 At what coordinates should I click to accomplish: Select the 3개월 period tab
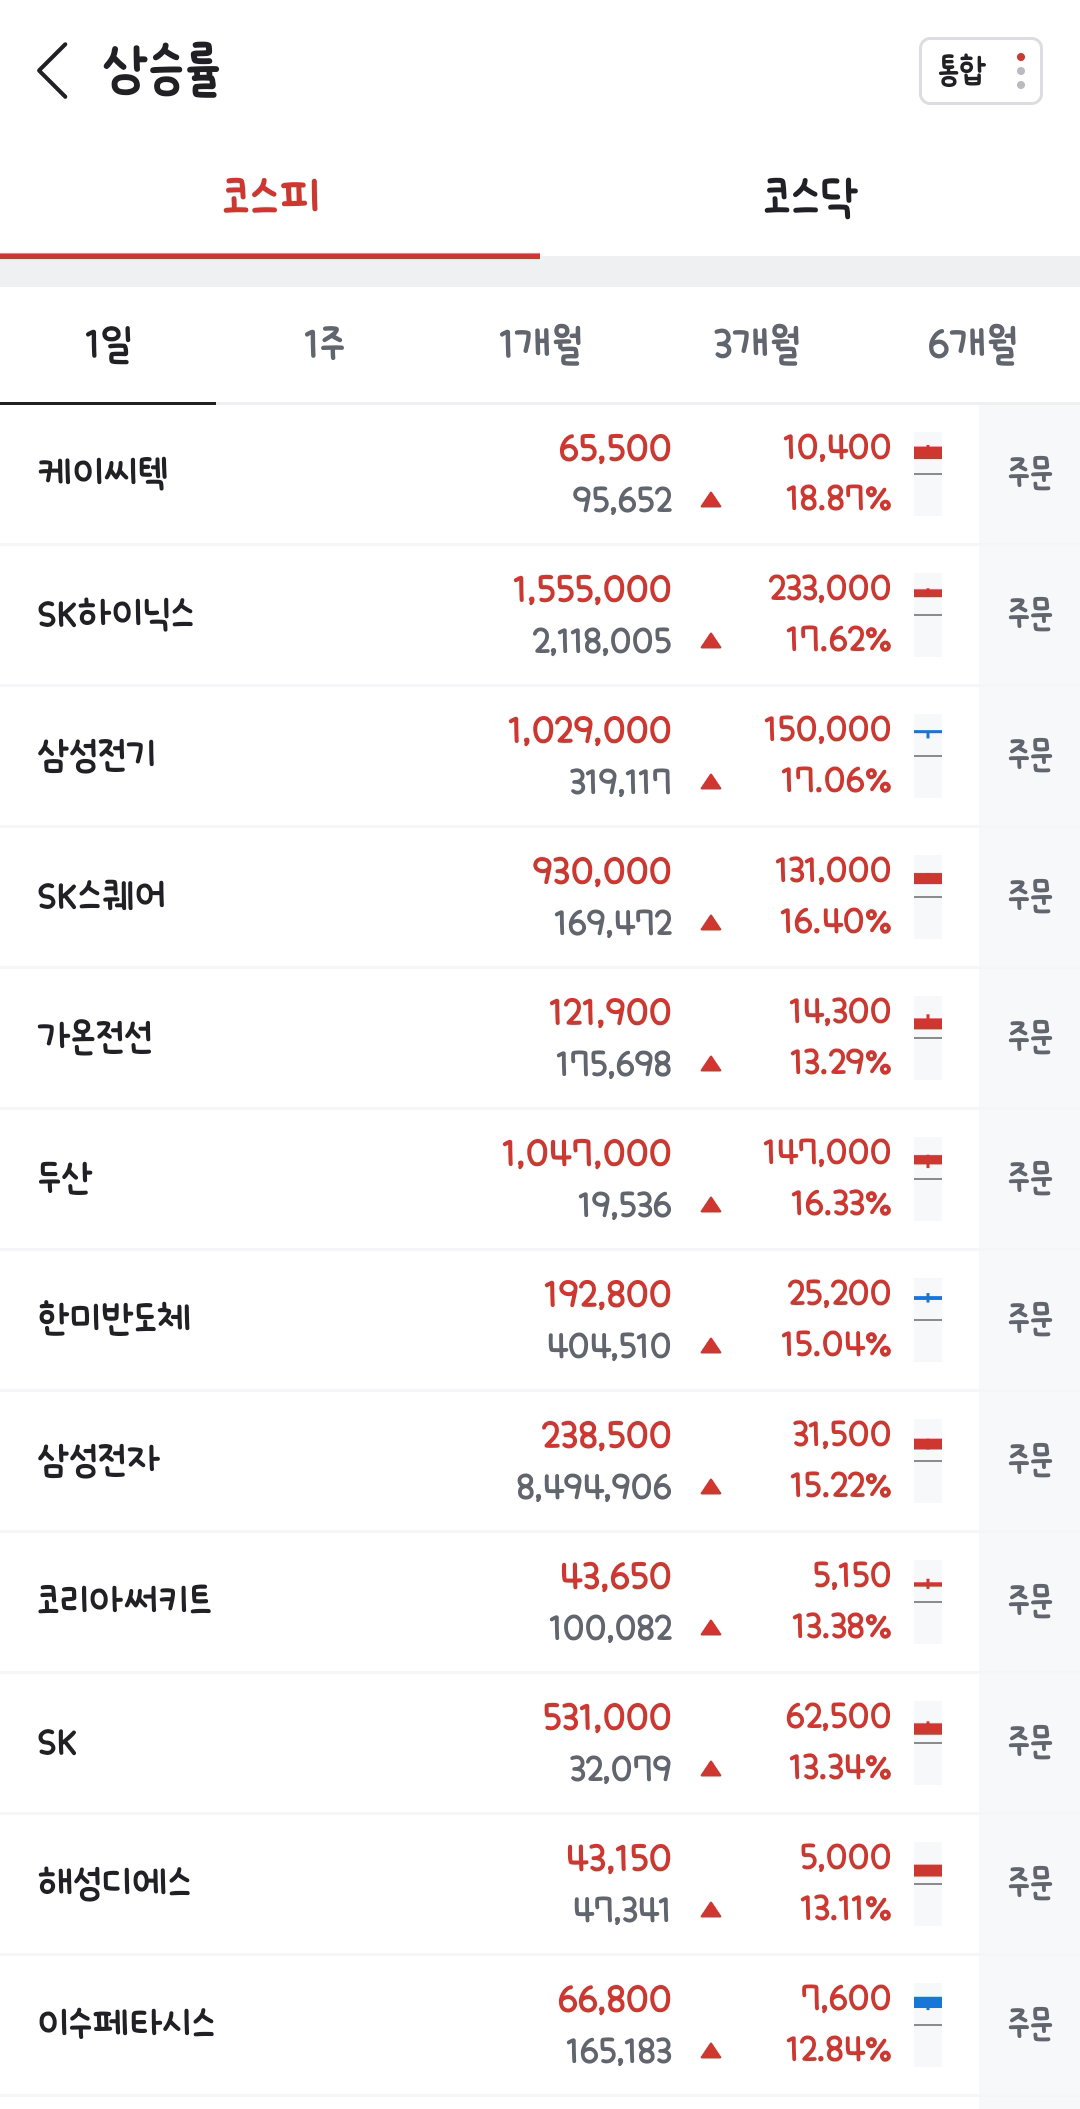[756, 344]
